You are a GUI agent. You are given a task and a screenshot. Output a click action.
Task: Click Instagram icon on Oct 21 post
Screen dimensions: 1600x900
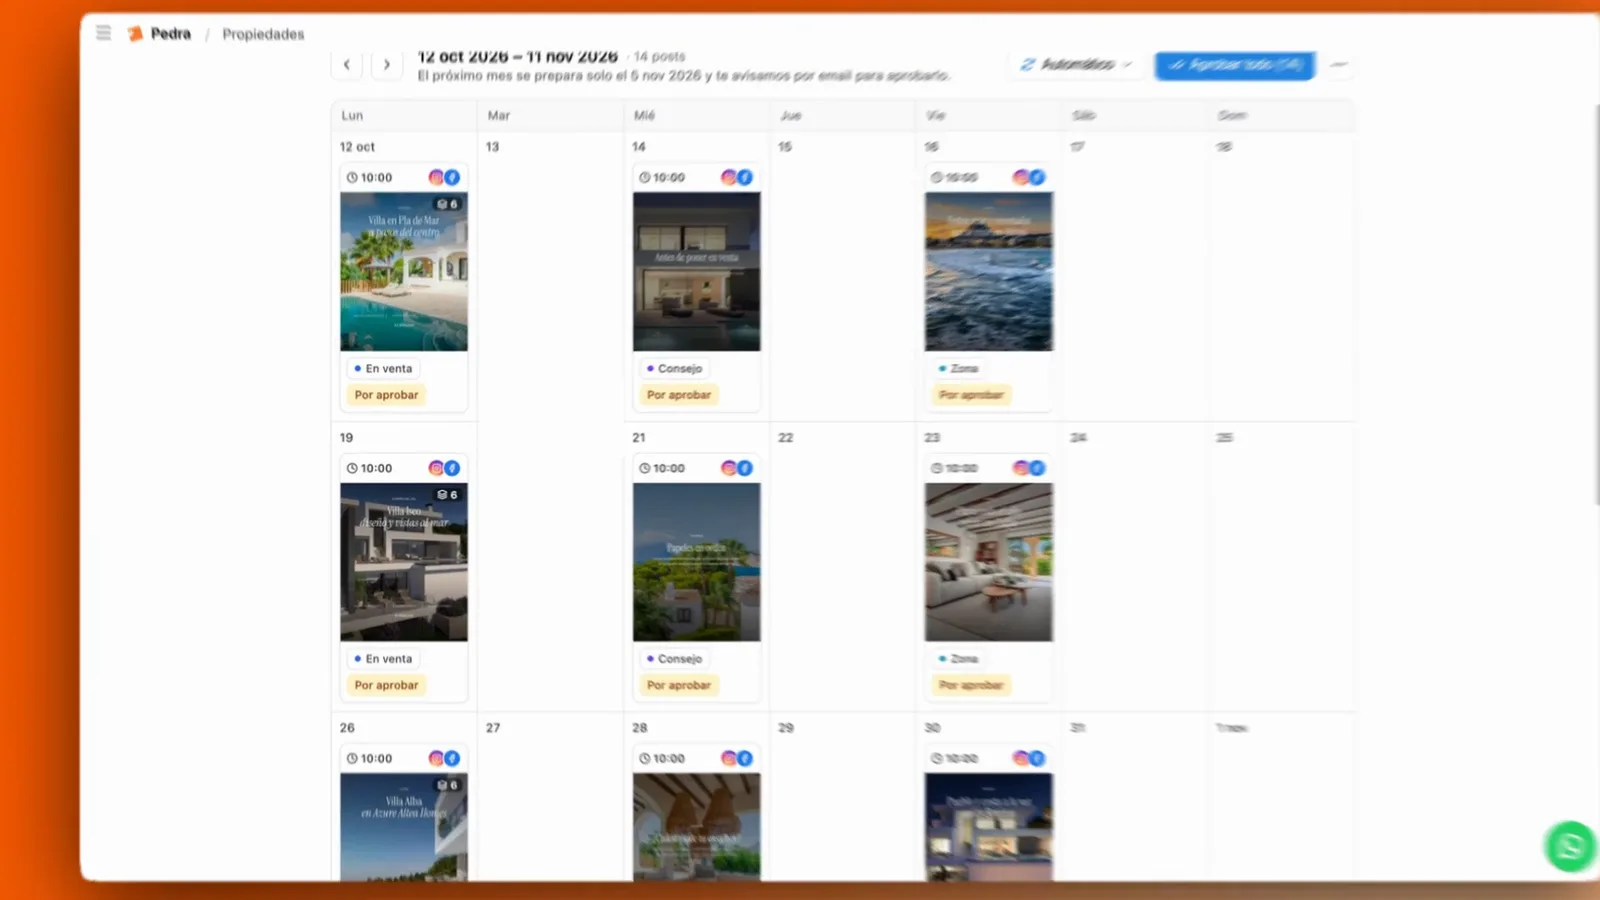[x=729, y=468]
